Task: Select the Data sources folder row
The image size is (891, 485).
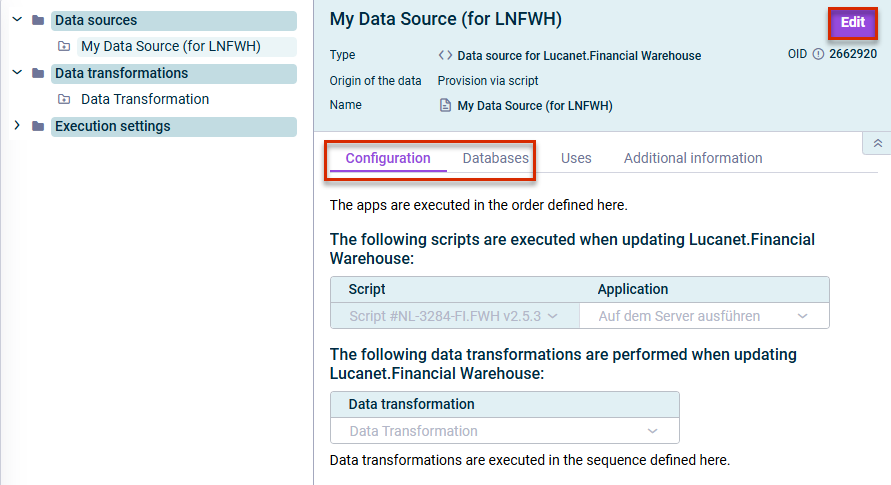Action: pyautogui.click(x=174, y=20)
